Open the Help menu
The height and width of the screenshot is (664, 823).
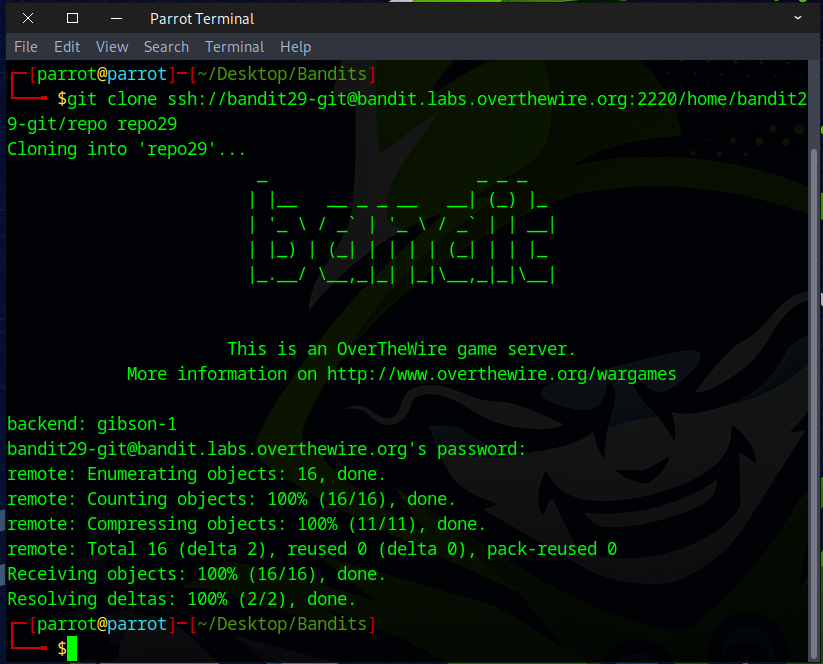coord(295,47)
